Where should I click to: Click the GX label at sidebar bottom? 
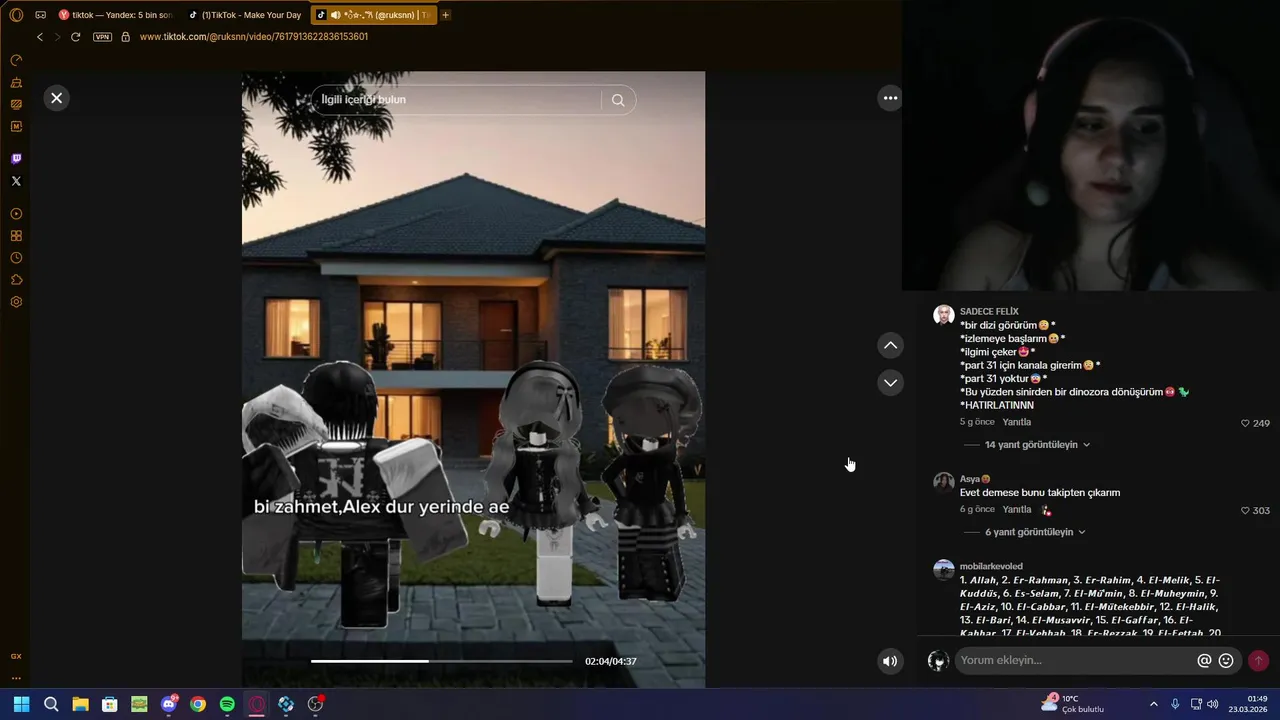[x=16, y=656]
